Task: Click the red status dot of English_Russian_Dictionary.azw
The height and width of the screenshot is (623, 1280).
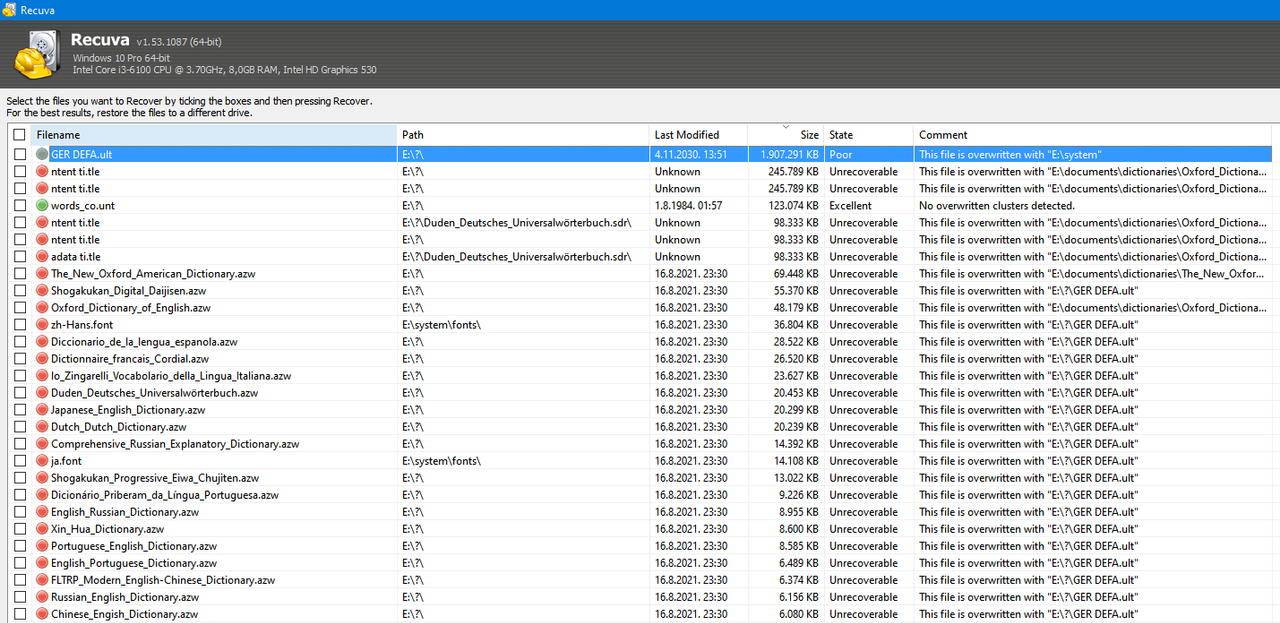Action: 42,512
